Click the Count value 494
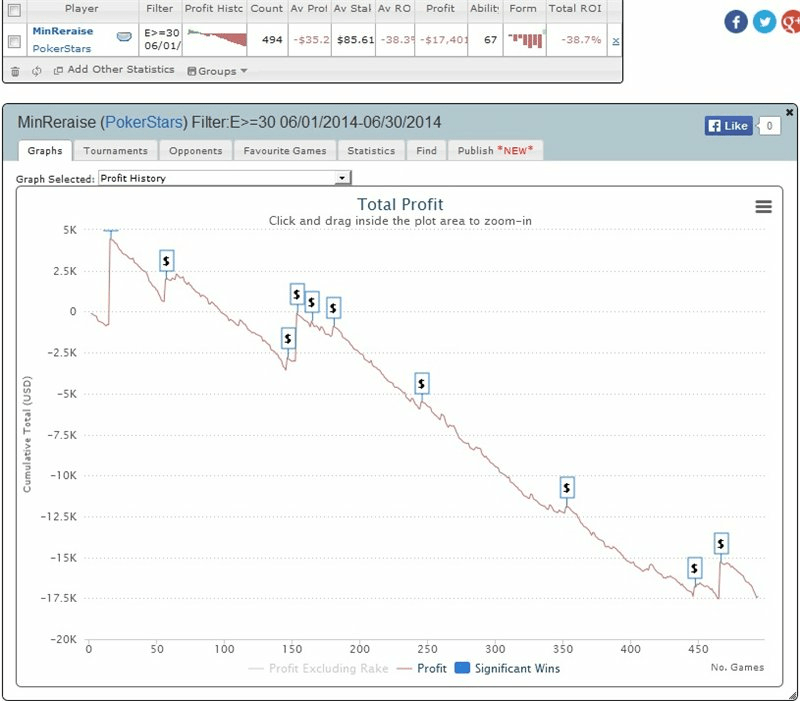Image resolution: width=800 pixels, height=701 pixels. [x=272, y=40]
